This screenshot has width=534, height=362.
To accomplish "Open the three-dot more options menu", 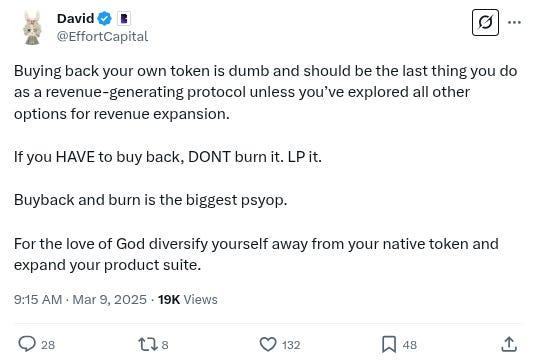I will [514, 22].
